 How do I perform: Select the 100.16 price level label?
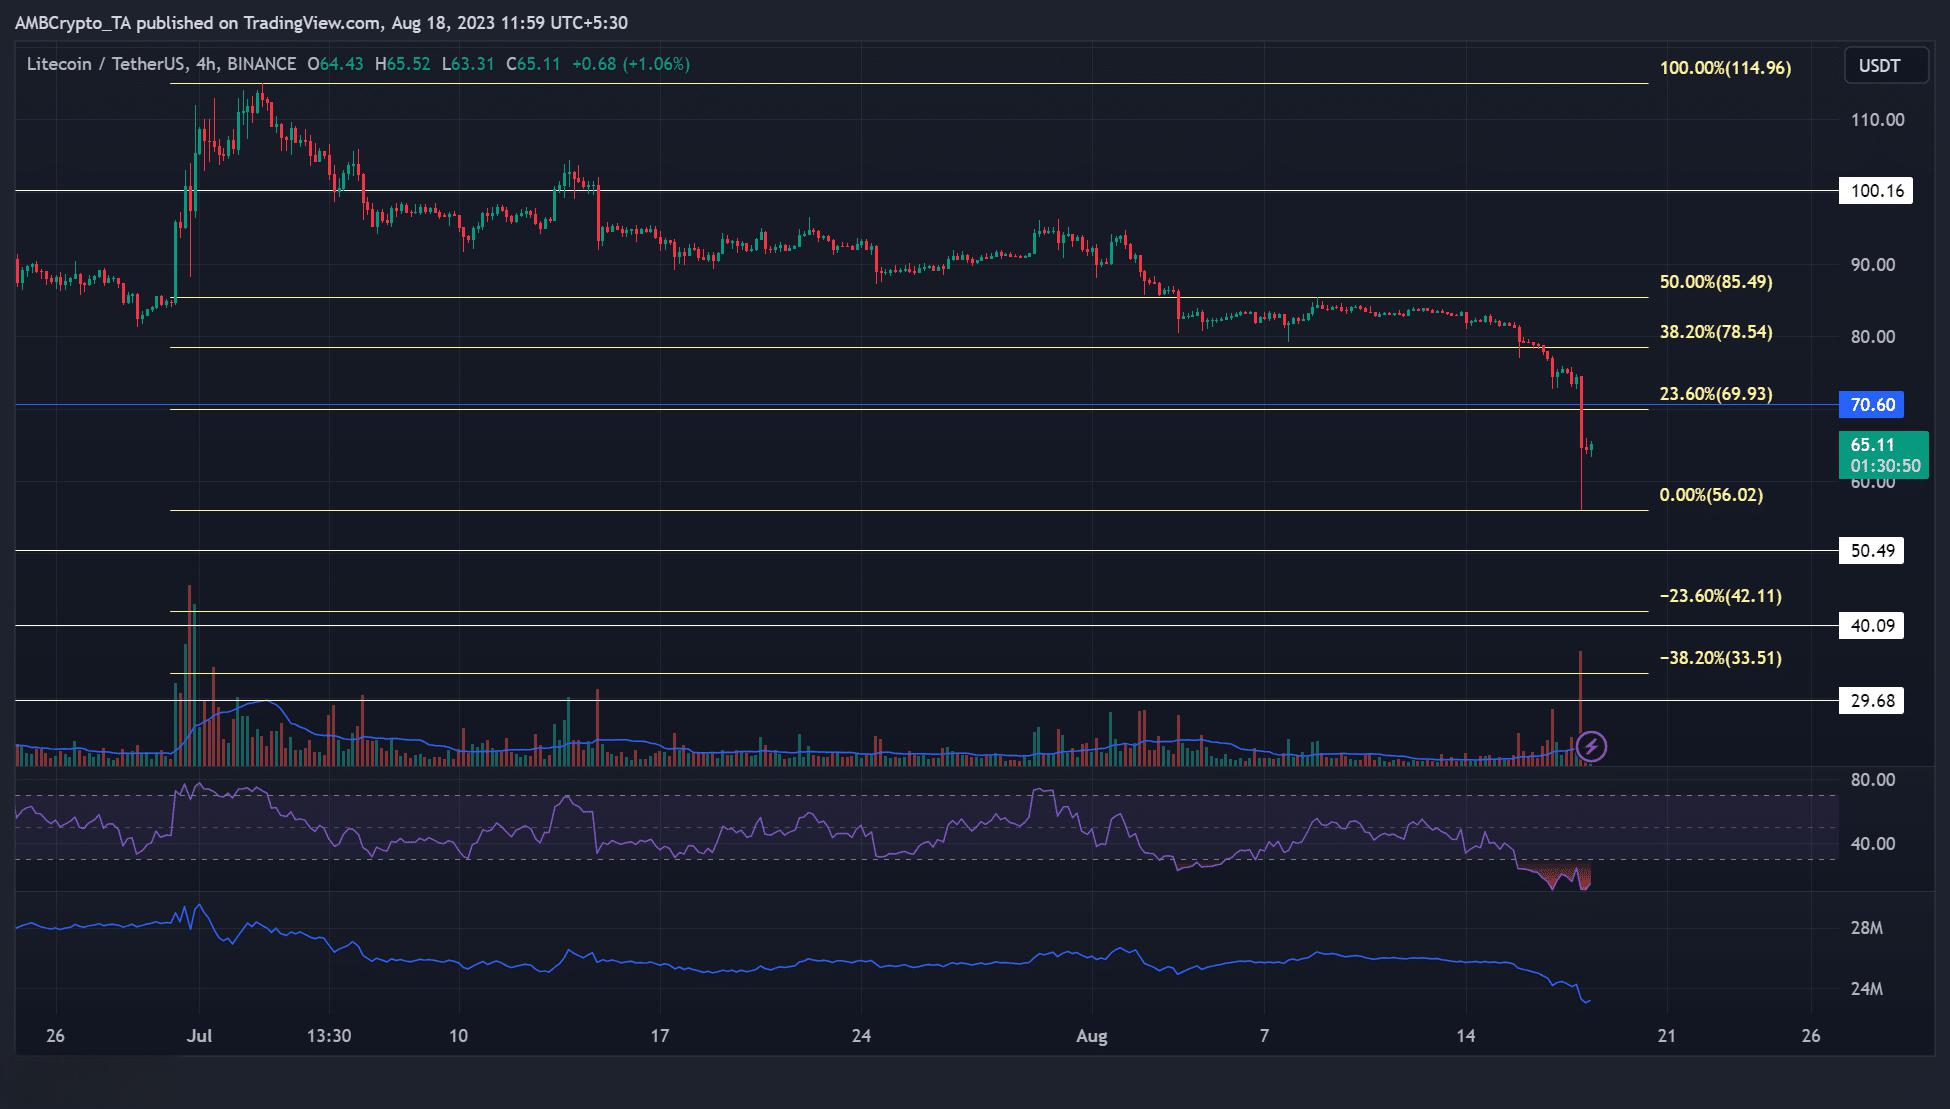tap(1875, 190)
